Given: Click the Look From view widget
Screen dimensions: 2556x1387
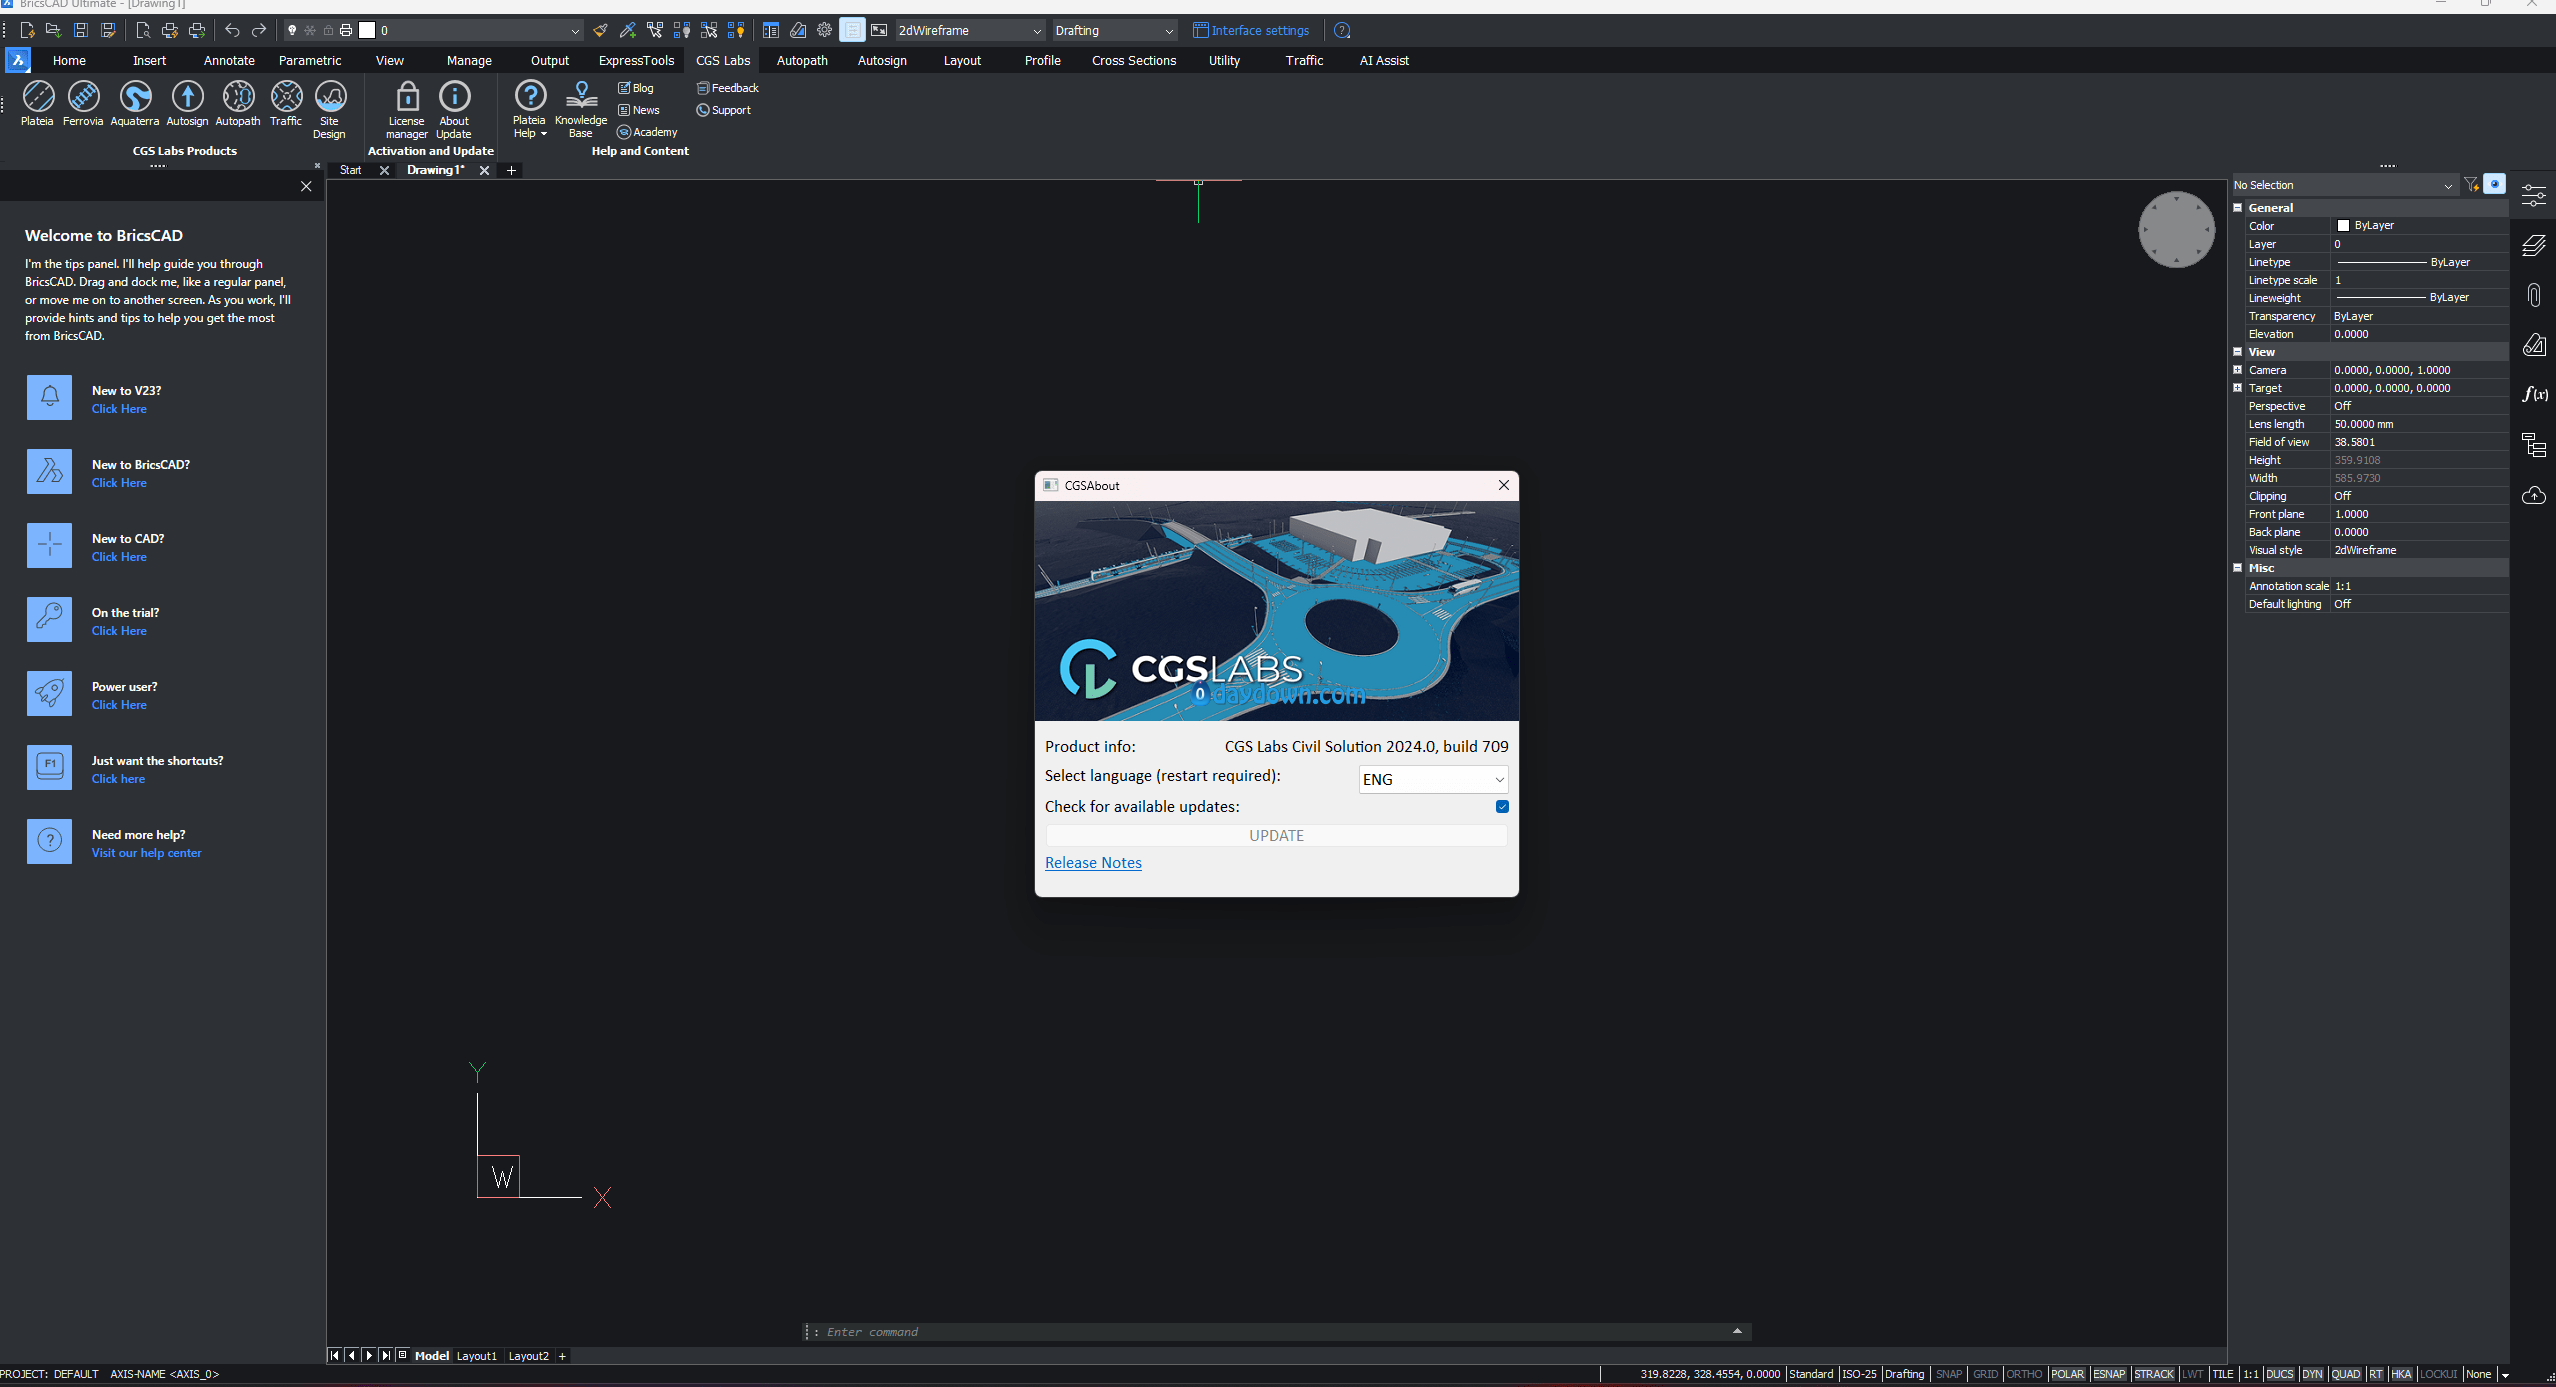Looking at the screenshot, I should tap(2176, 229).
